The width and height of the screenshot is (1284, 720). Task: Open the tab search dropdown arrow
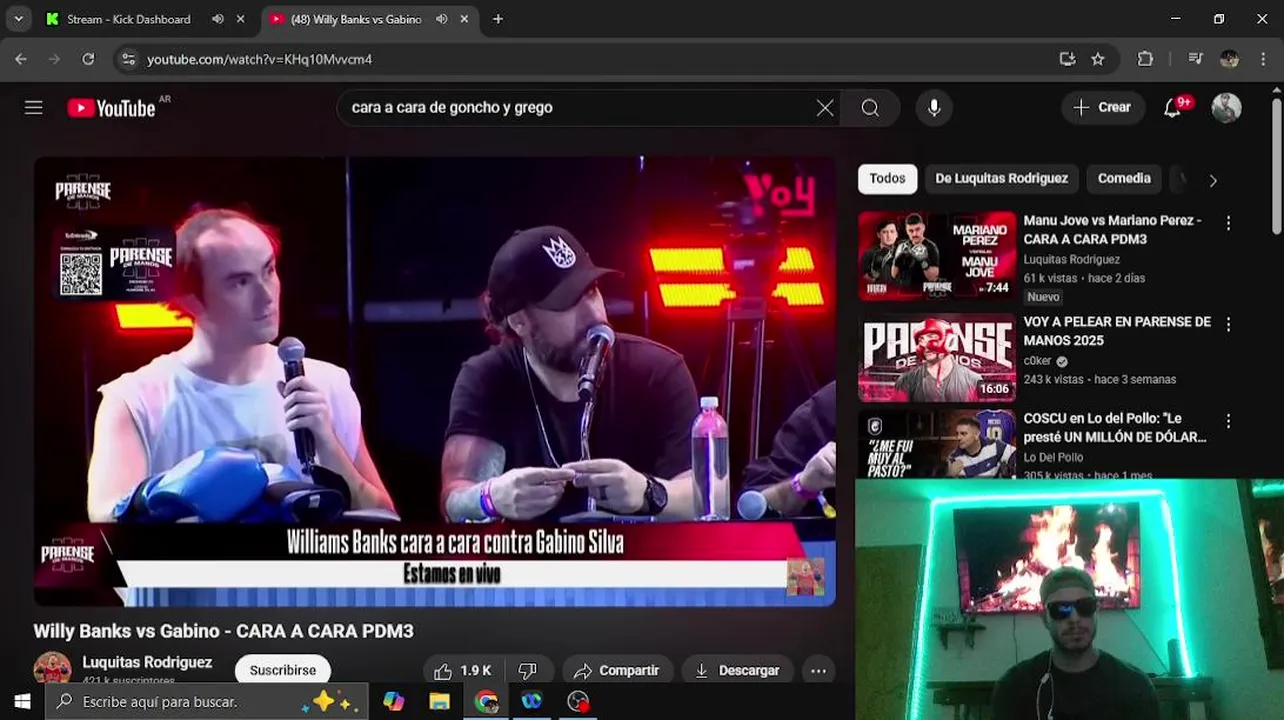point(18,19)
